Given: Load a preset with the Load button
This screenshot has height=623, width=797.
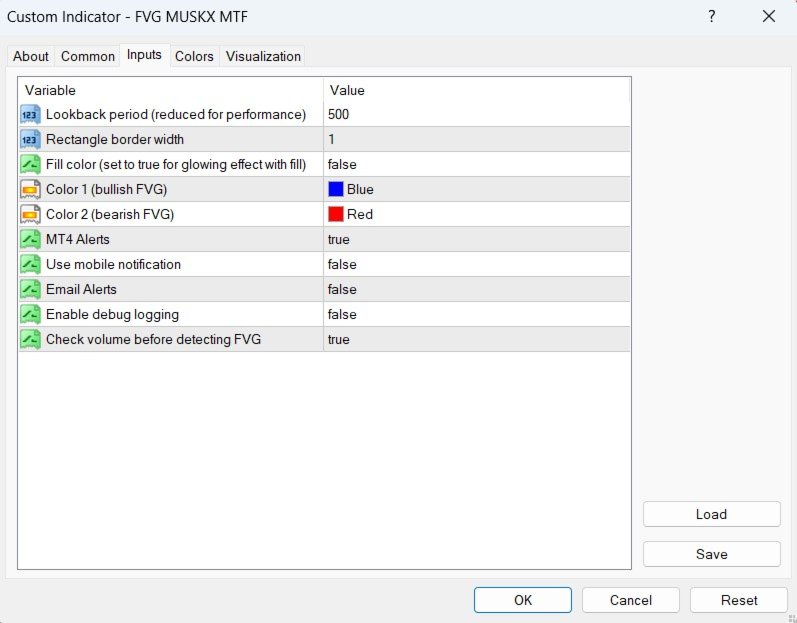Looking at the screenshot, I should coord(712,514).
